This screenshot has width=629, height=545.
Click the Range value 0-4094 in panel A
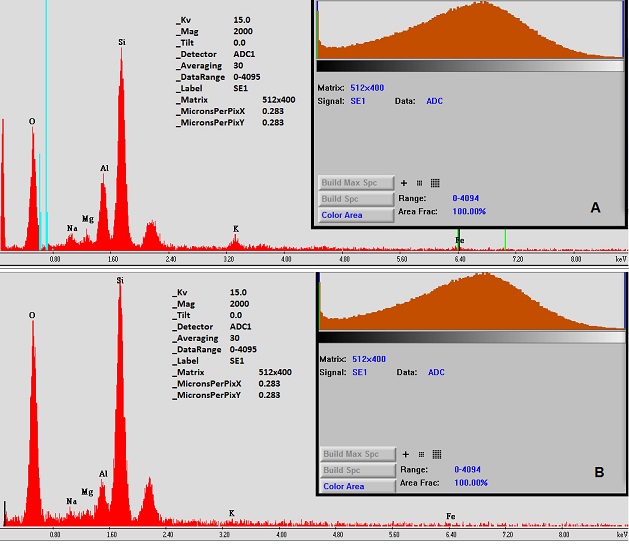(x=470, y=198)
